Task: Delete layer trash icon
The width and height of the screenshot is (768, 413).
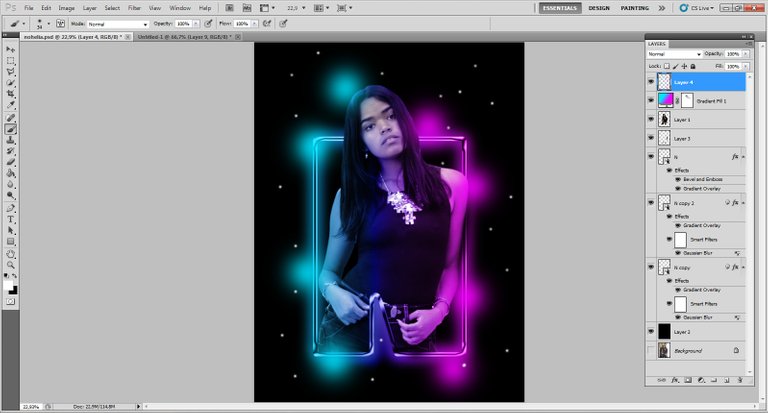Action: (740, 380)
